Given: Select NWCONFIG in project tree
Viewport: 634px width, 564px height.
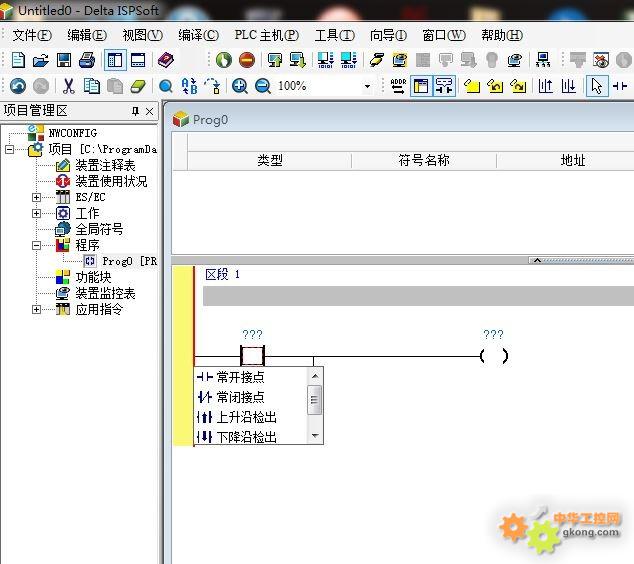Looking at the screenshot, I should (72, 133).
